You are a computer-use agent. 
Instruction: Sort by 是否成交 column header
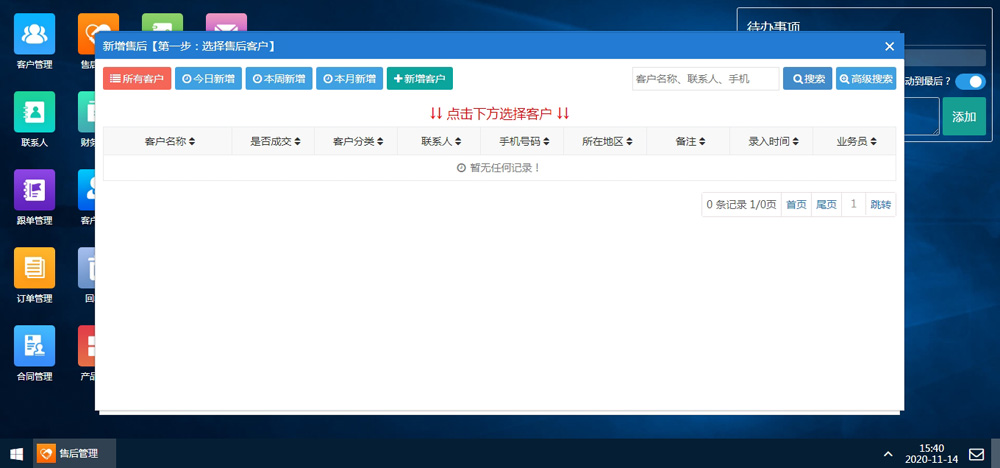coord(274,142)
